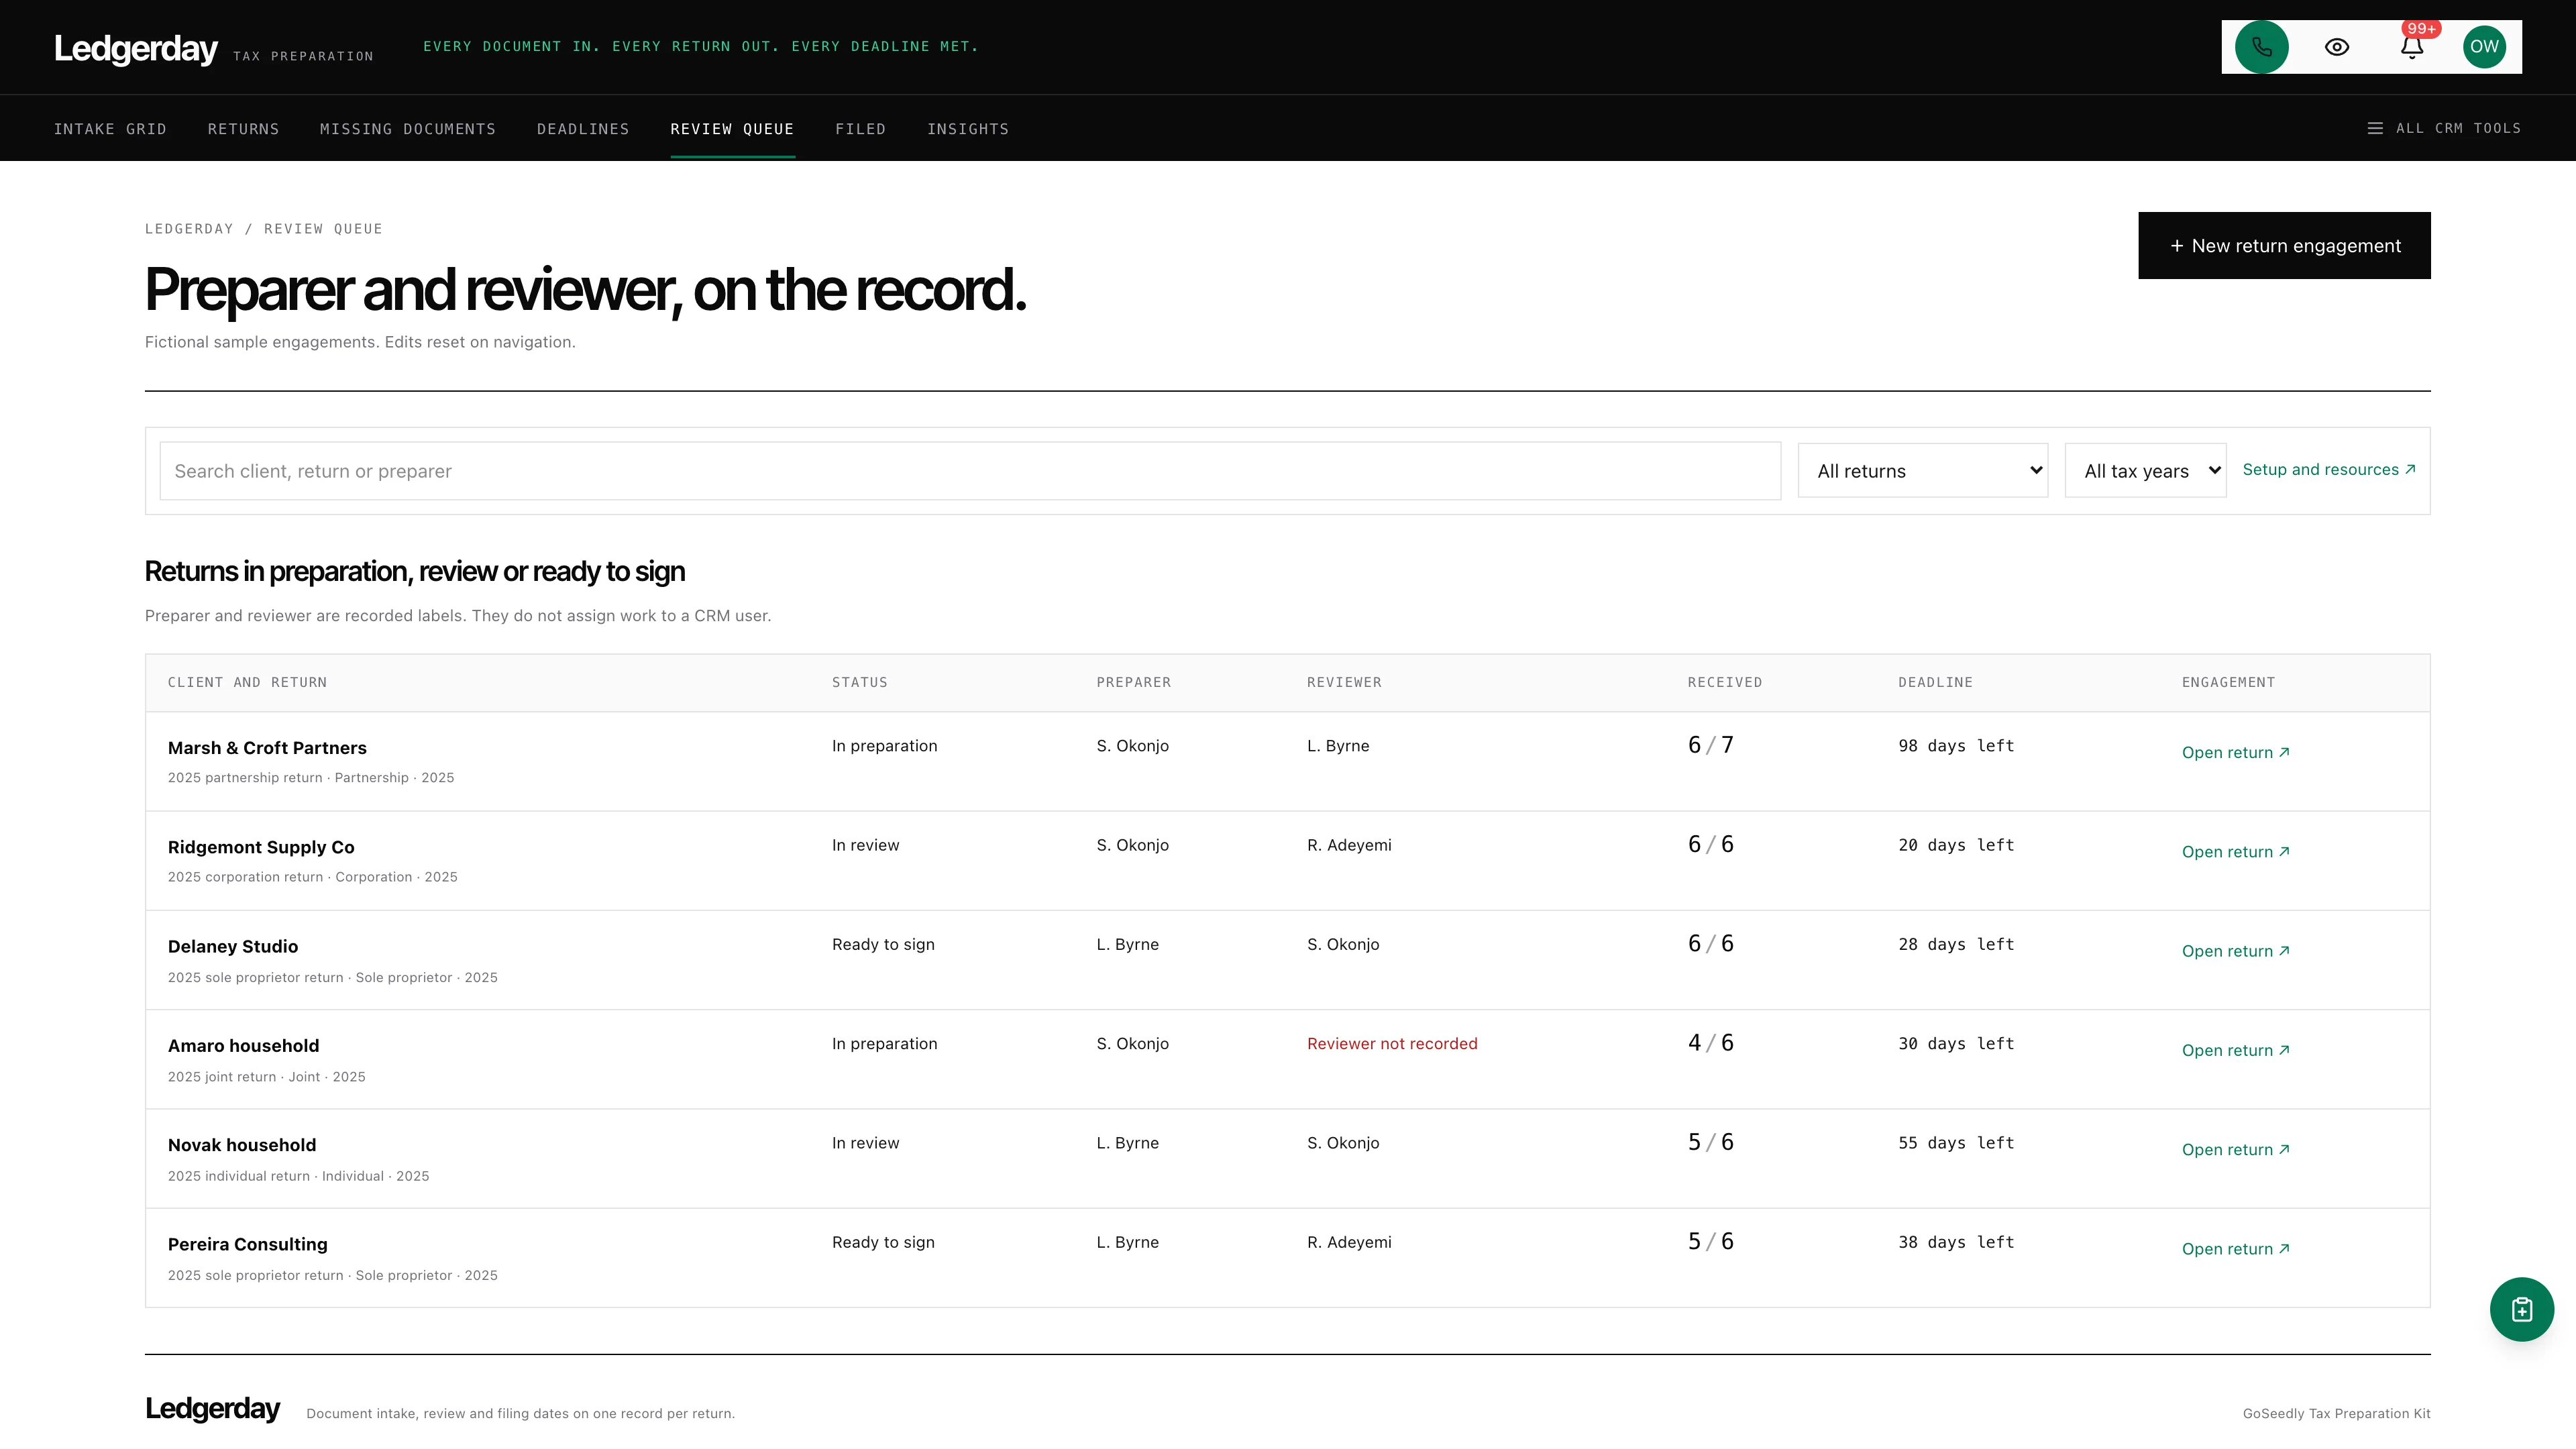The width and height of the screenshot is (2576, 1449).
Task: Open return for Pereira Consulting
Action: [2235, 1249]
